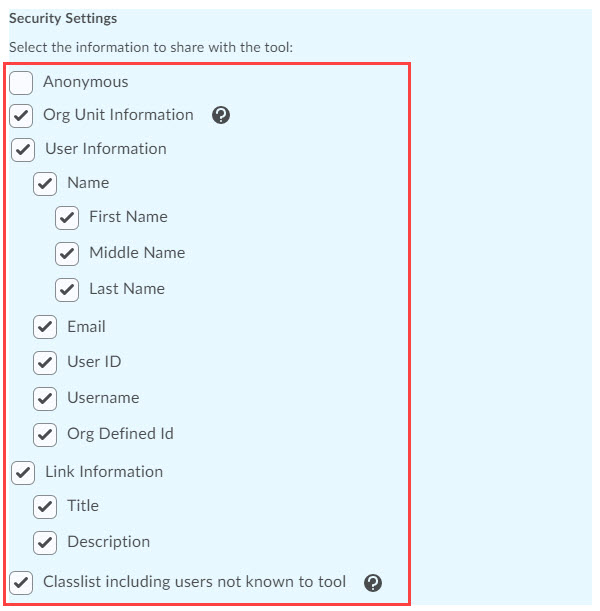Enable the Anonymous checkbox
Screen dimensions: 600x611
21,83
